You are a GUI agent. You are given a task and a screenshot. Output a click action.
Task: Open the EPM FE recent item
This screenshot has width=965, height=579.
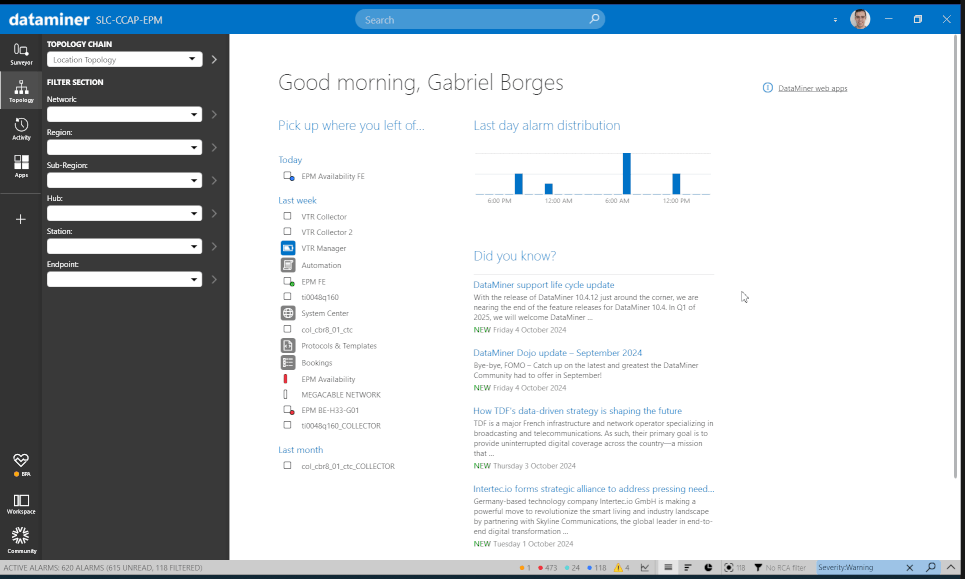pos(313,281)
